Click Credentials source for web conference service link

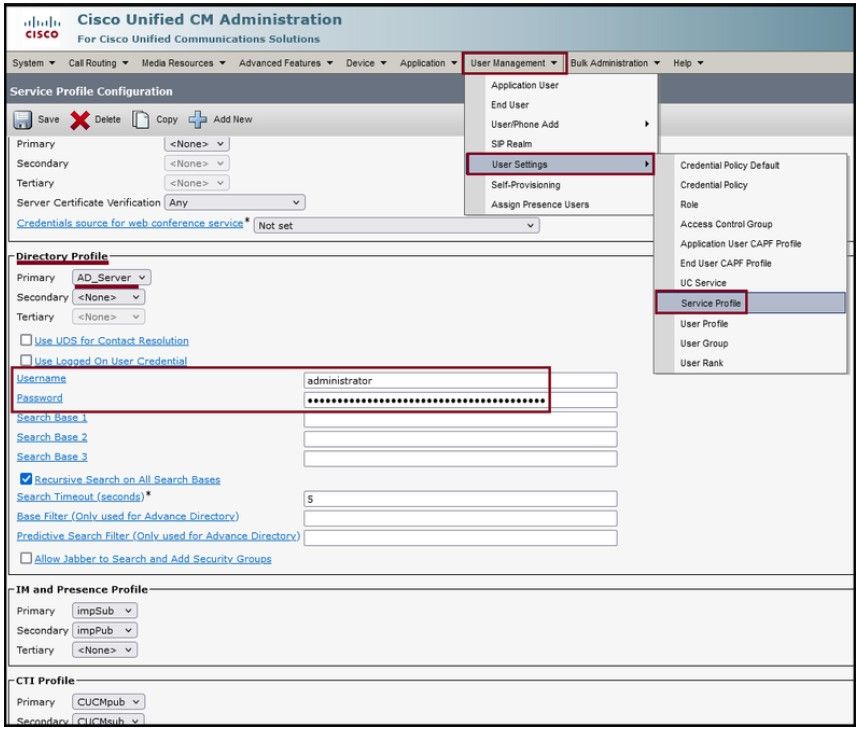(x=130, y=223)
